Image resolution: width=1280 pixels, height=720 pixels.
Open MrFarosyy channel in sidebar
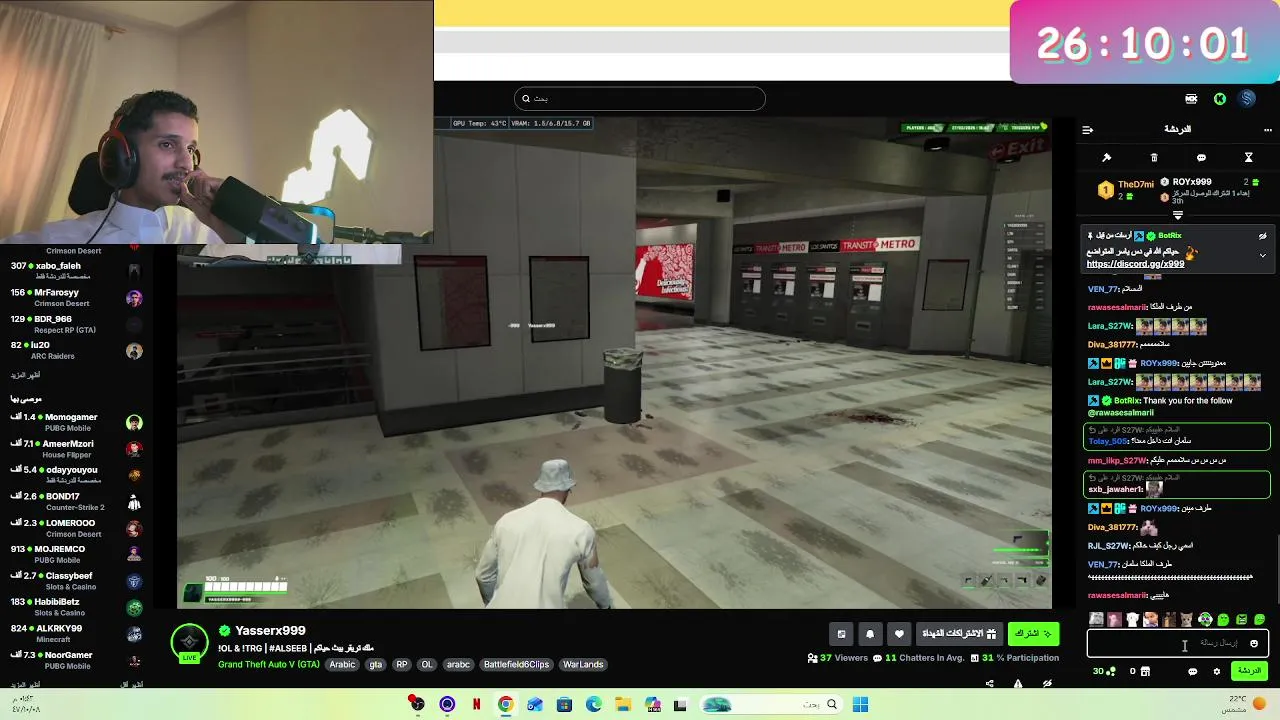click(x=76, y=298)
